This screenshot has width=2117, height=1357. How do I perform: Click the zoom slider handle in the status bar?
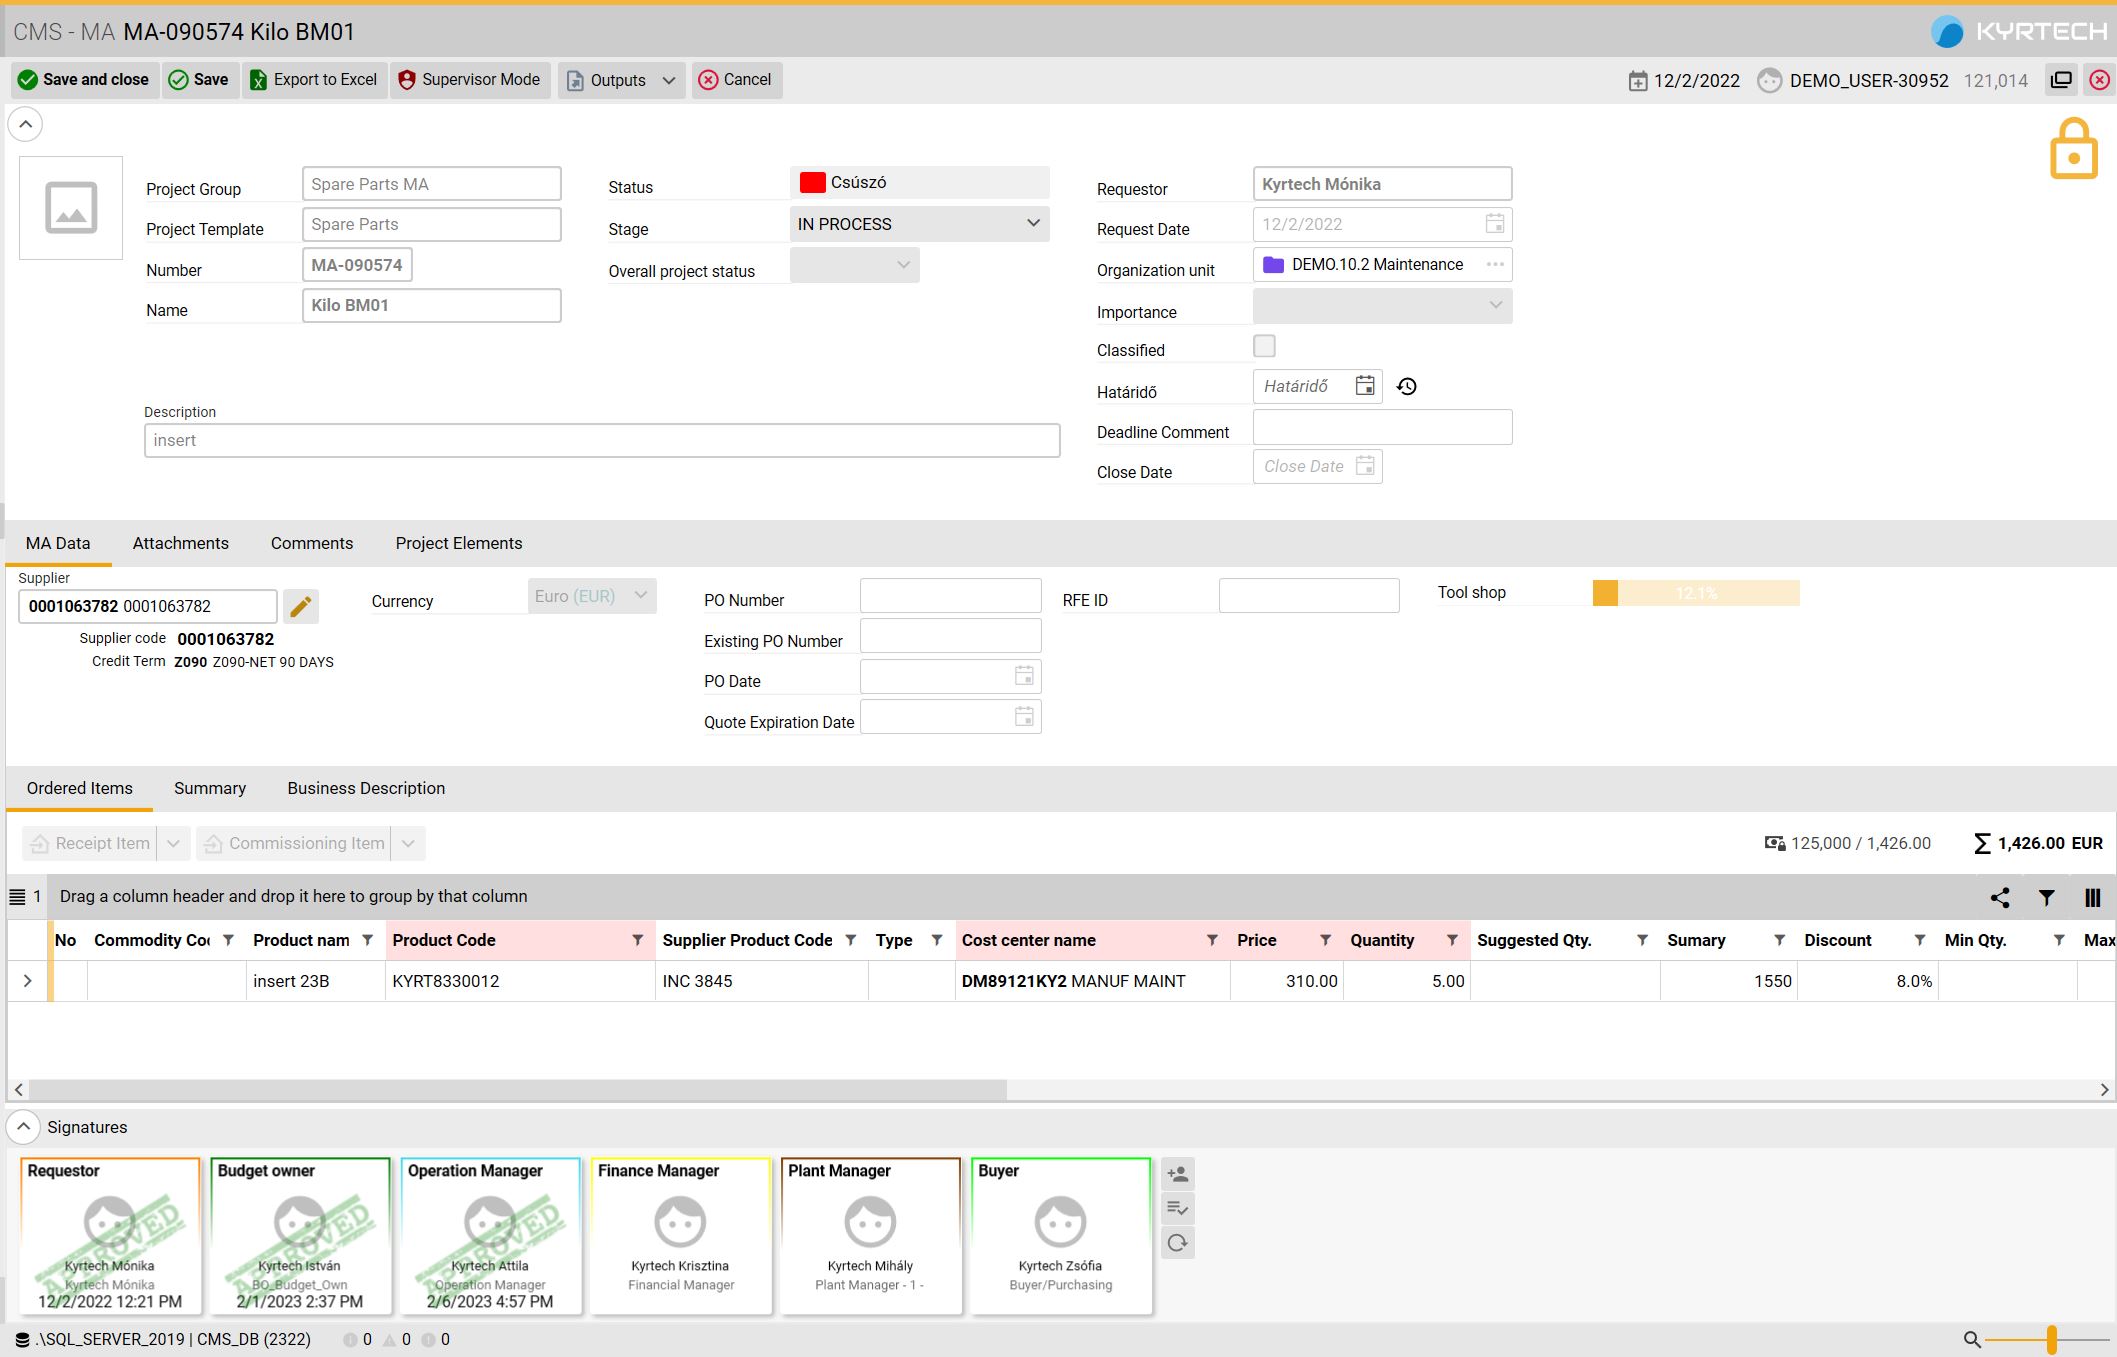click(2051, 1339)
